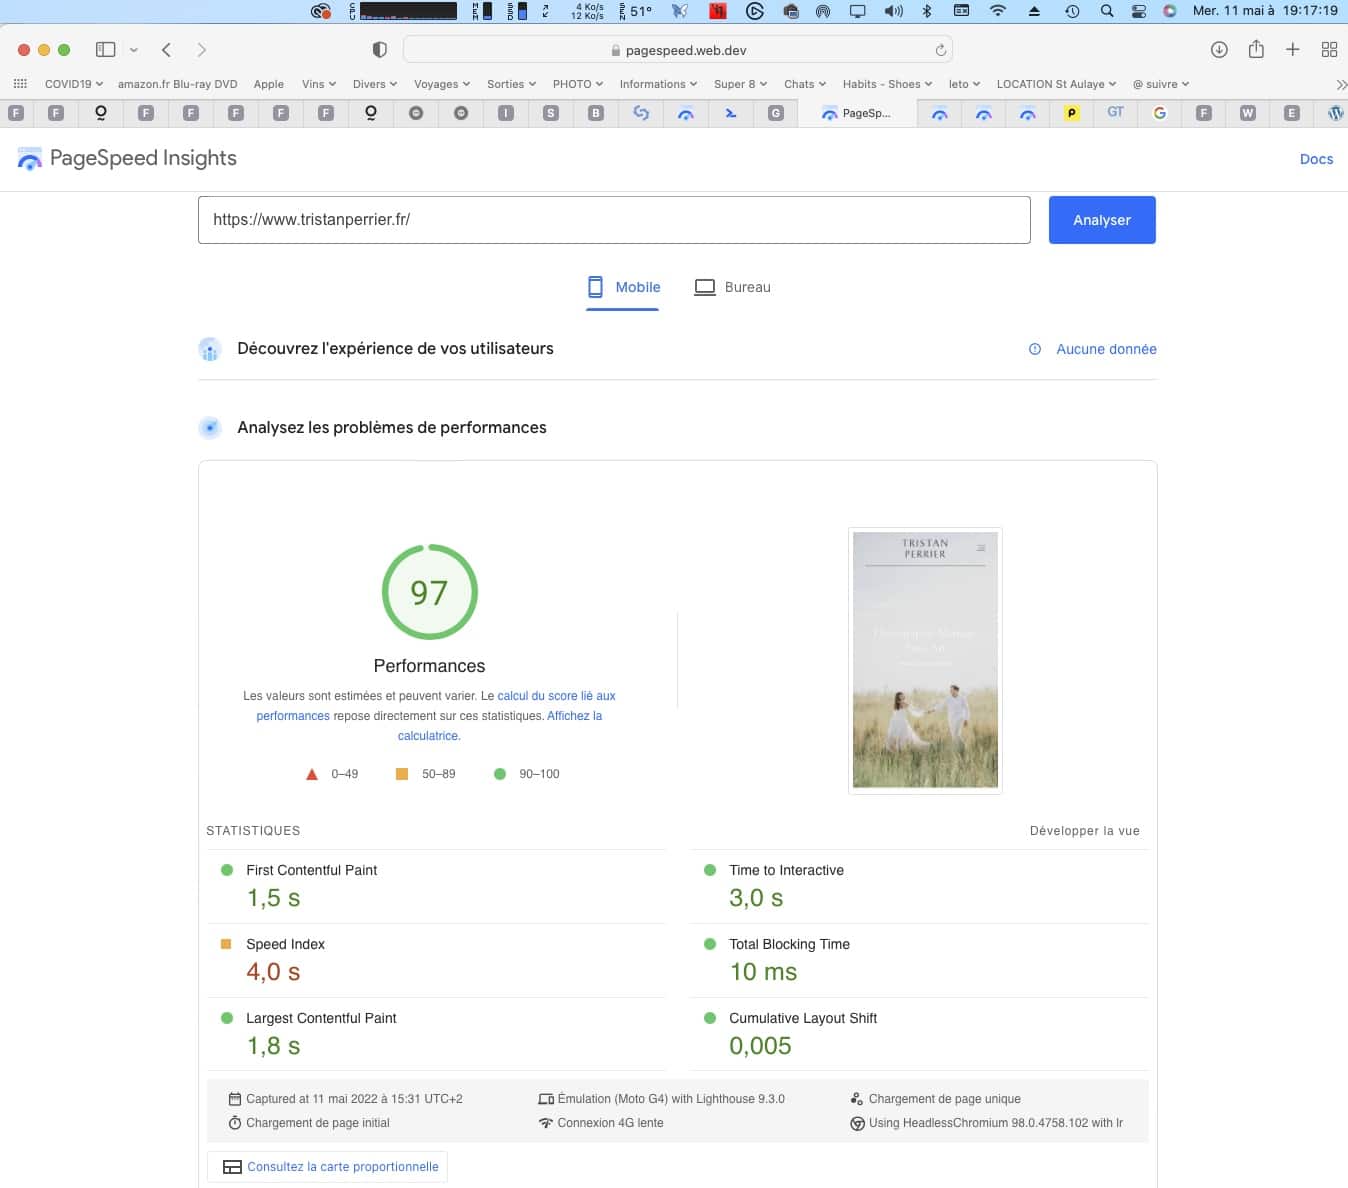Screen dimensions: 1348x1188
Task: Go forward with the Safari forward arrow
Action: pos(201,49)
